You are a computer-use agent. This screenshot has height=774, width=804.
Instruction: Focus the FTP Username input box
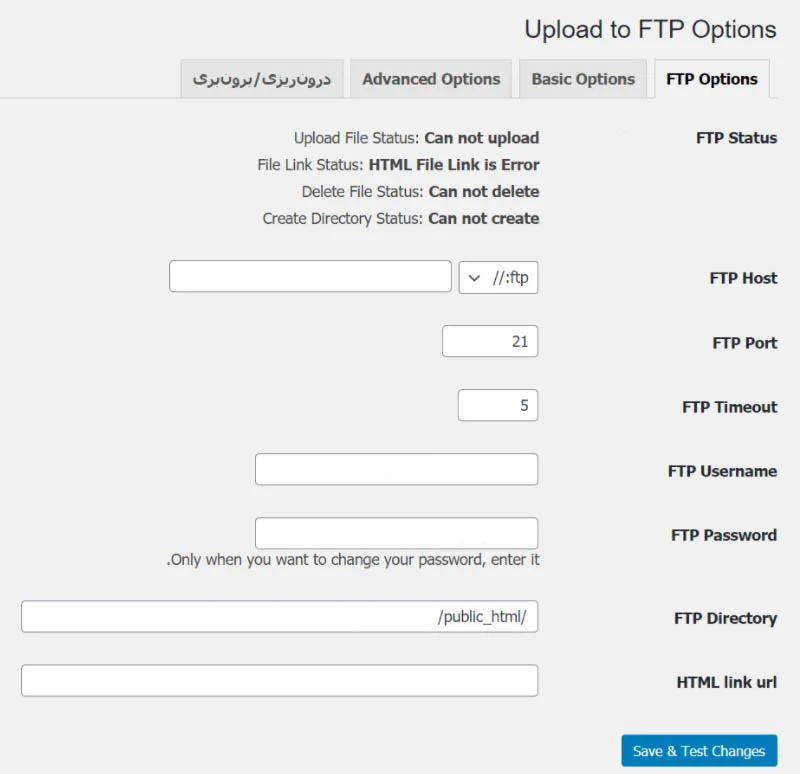point(396,469)
